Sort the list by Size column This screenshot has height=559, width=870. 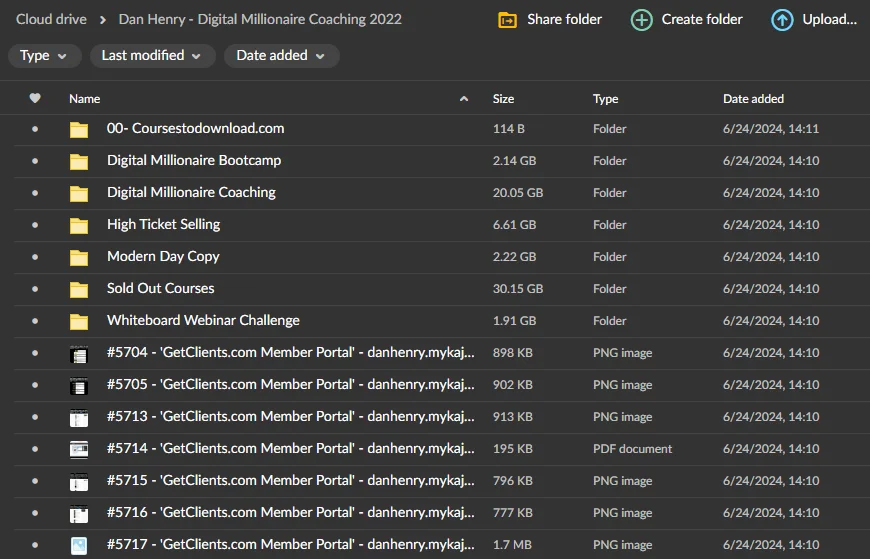[x=503, y=99]
